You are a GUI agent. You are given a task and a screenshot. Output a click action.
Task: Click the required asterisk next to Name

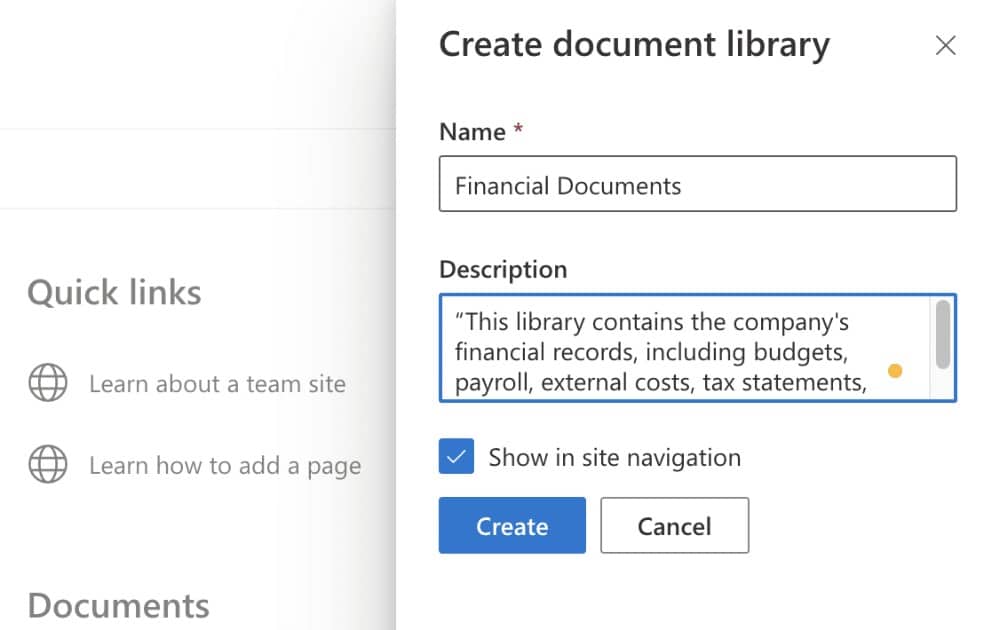519,131
